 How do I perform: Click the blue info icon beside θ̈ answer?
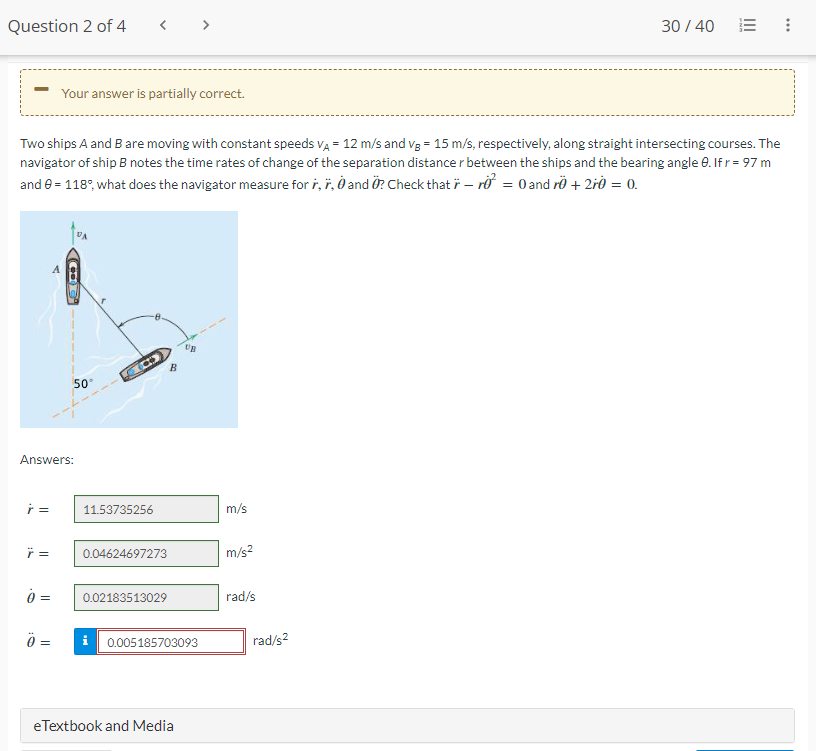(x=84, y=641)
